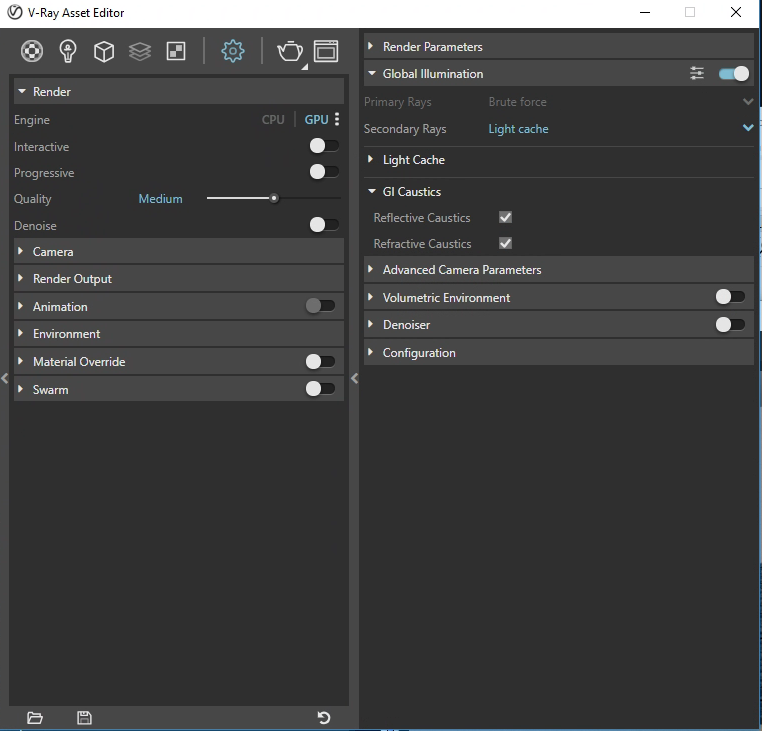Click the open folder icon at bottom
Screen dimensions: 762x731
tap(35, 718)
